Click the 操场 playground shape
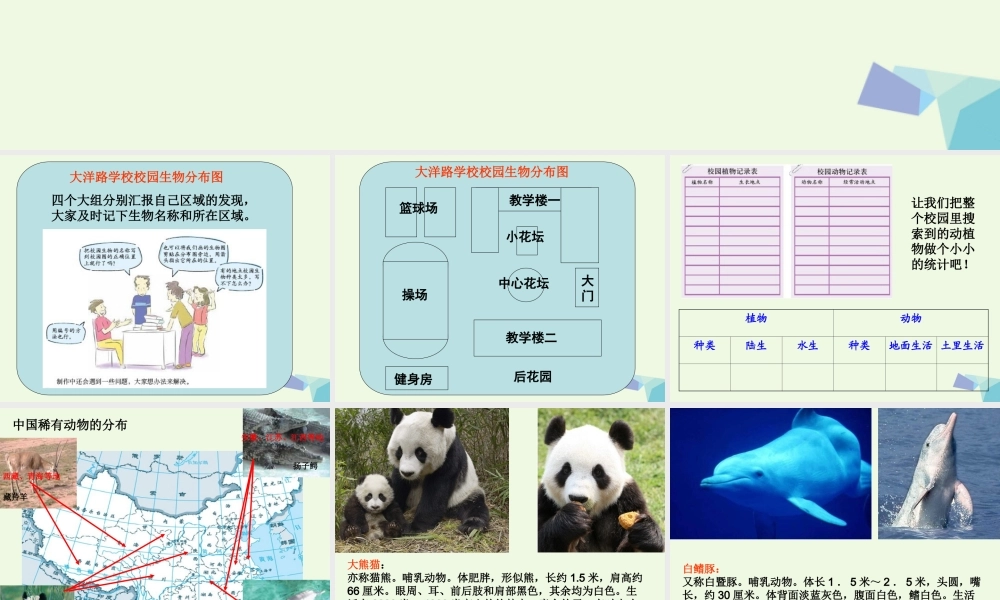The image size is (1000, 600). (415, 300)
